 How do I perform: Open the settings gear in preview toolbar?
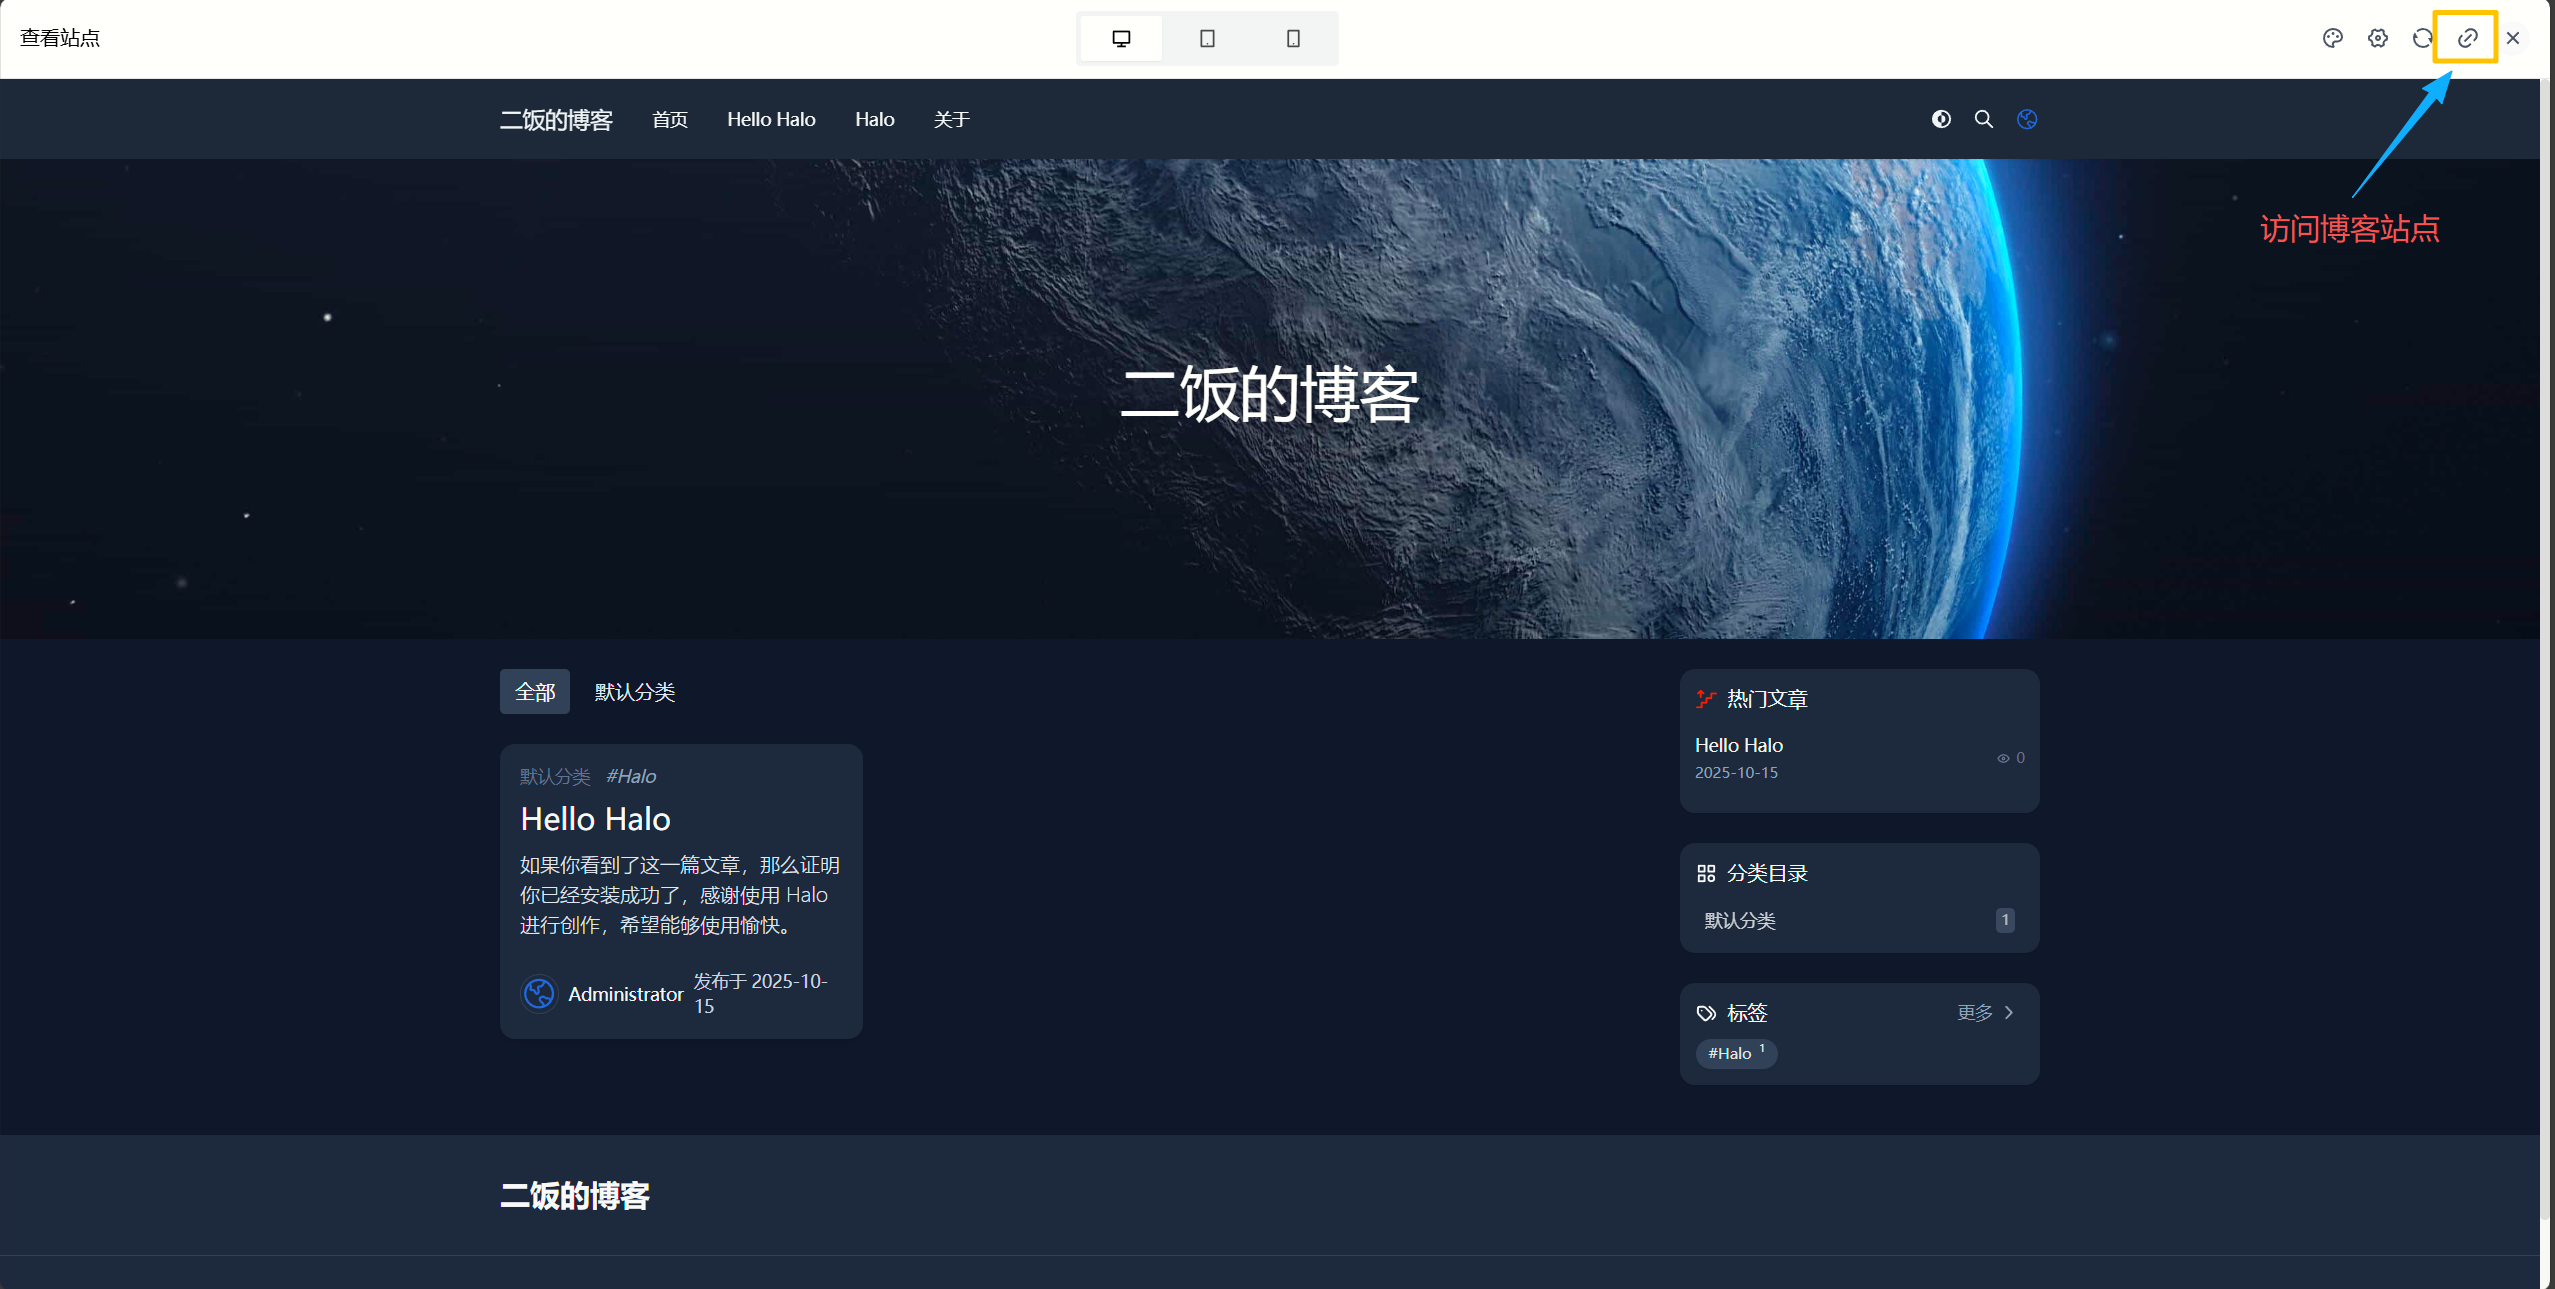coord(2378,38)
